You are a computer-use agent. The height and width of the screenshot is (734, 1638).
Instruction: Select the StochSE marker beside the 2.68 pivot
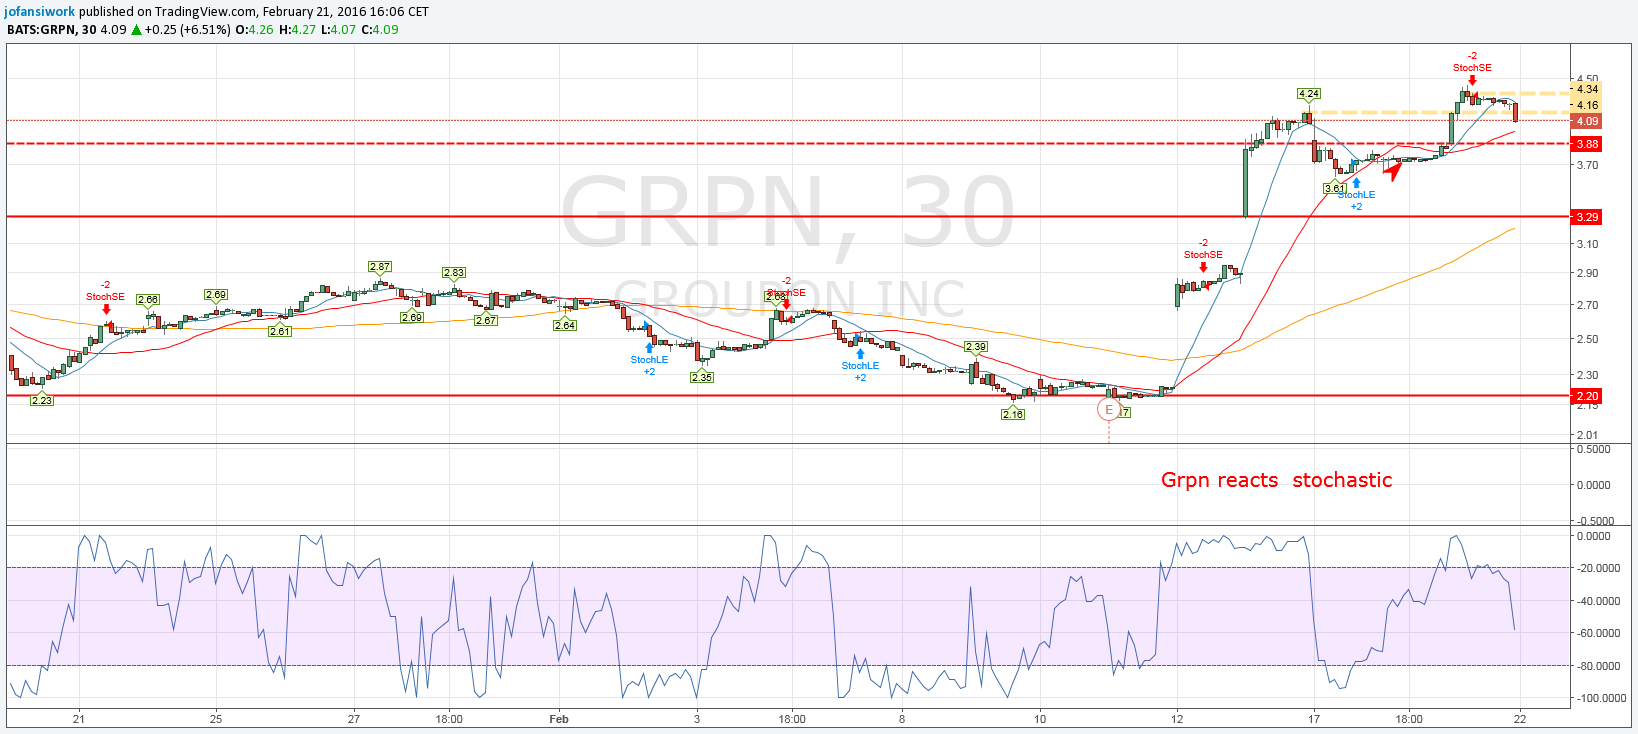(787, 304)
